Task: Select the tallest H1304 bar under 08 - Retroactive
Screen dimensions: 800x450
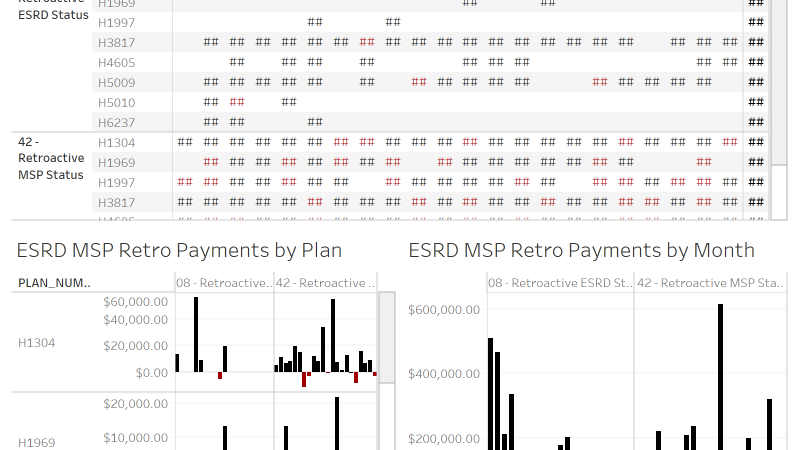Action: [x=196, y=335]
